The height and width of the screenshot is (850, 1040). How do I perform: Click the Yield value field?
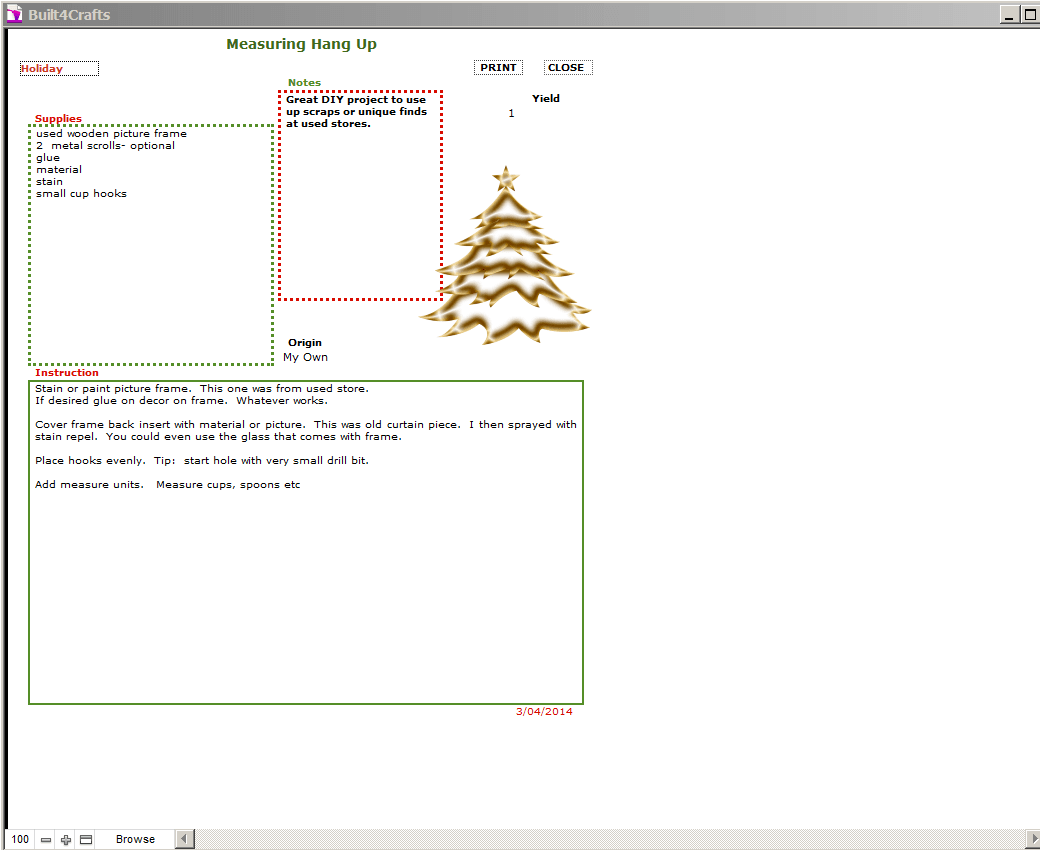point(511,114)
